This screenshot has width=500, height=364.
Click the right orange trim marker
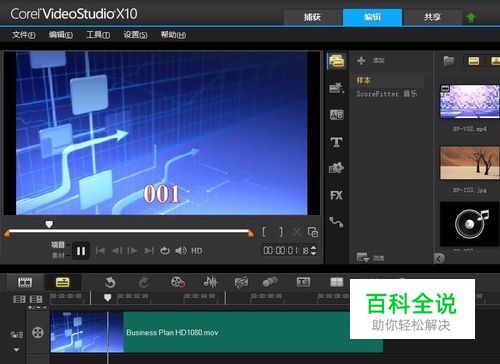(x=250, y=234)
